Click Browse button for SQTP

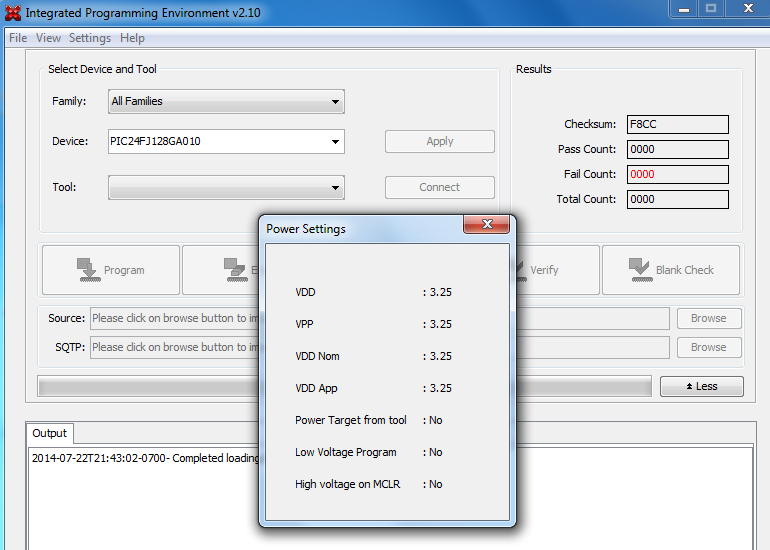(x=709, y=347)
